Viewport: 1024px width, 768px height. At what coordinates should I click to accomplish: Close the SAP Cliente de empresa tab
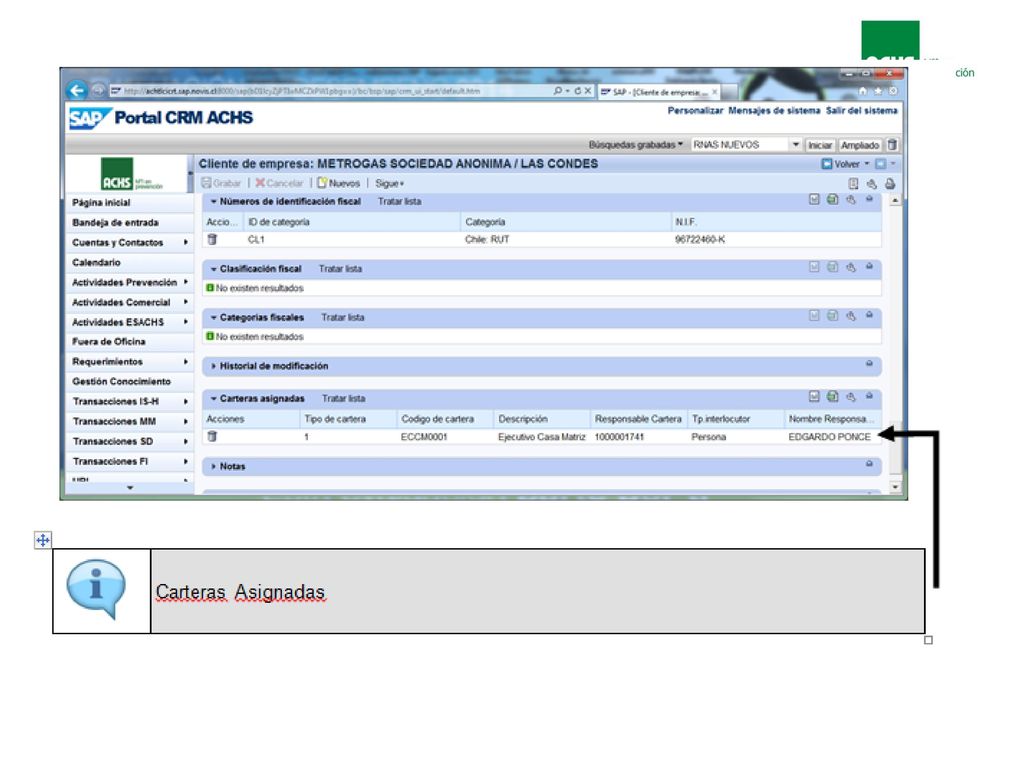pos(714,92)
